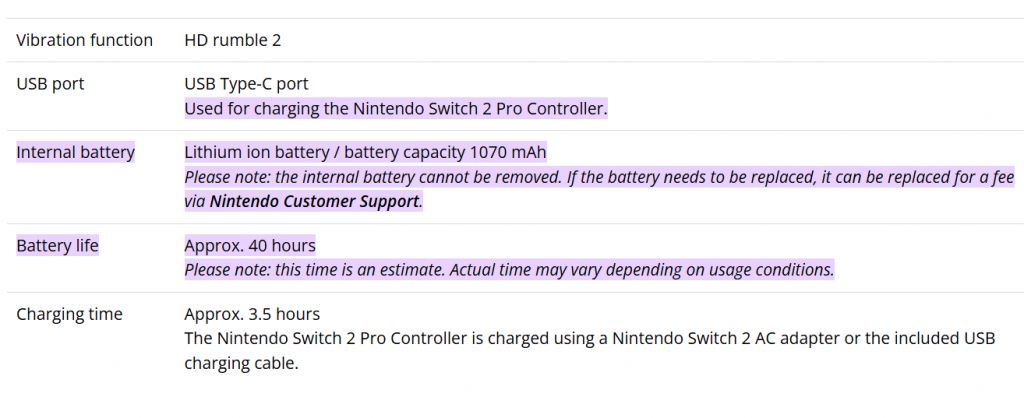Click the words 'charging cable' on last line
The height and width of the screenshot is (418, 1024).
[241, 363]
